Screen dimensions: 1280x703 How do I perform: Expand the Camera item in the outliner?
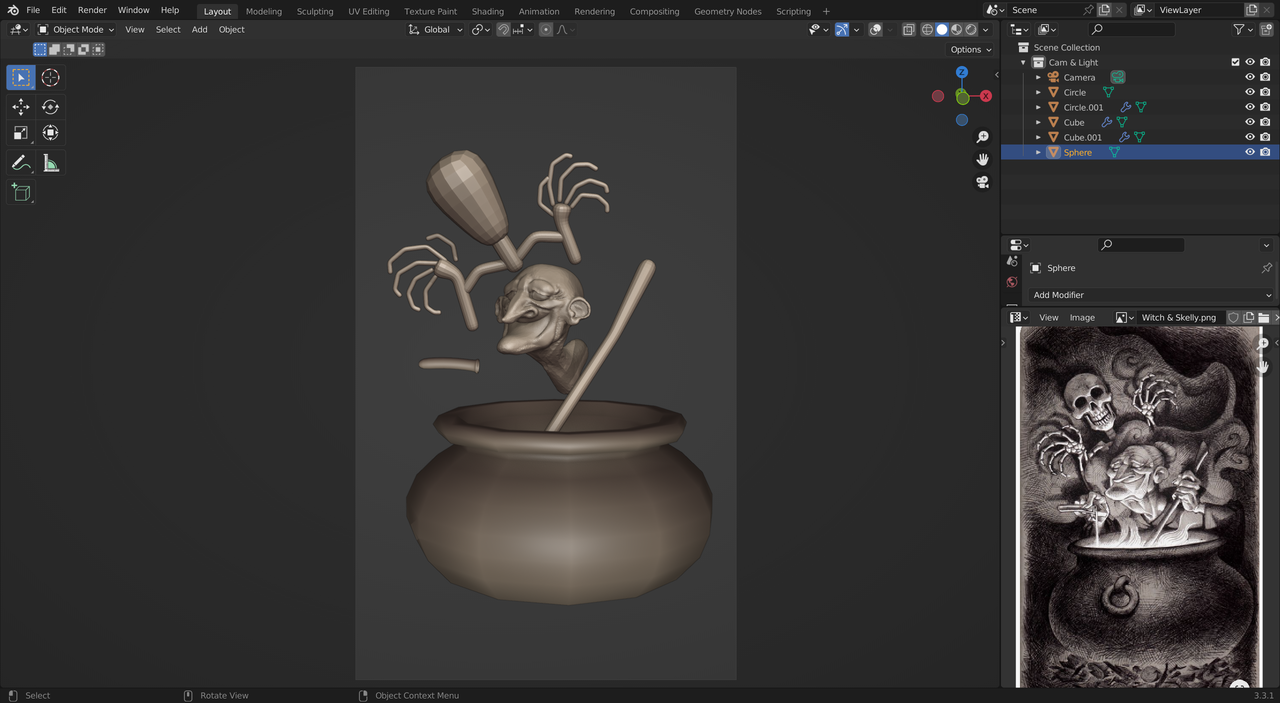pos(1038,77)
